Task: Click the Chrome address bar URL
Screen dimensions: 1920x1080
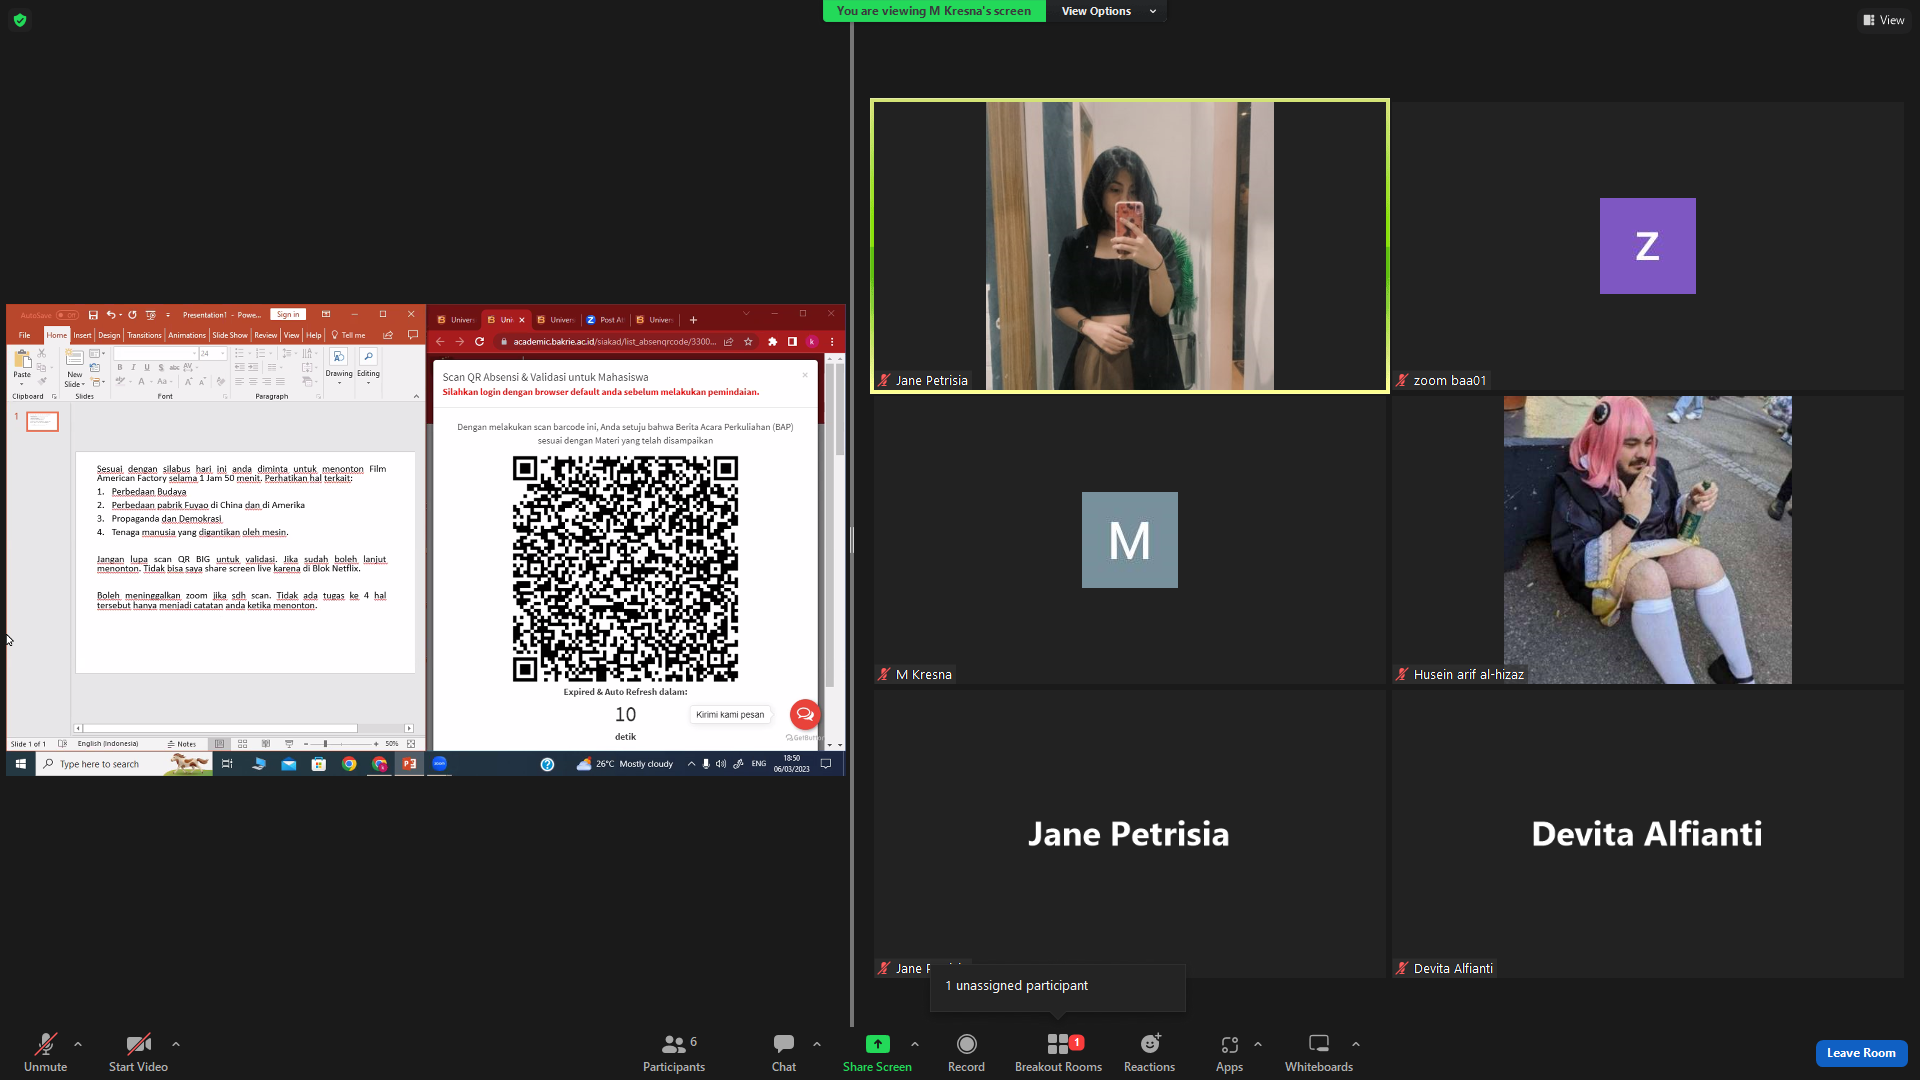Action: pyautogui.click(x=614, y=342)
